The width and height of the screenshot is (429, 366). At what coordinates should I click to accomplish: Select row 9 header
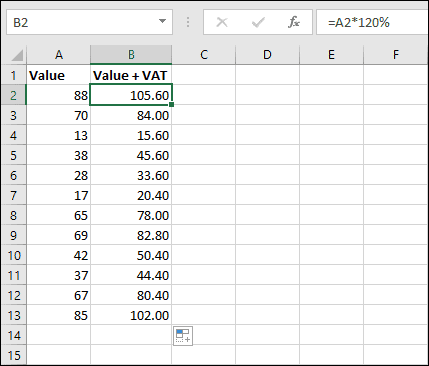[x=14, y=235]
